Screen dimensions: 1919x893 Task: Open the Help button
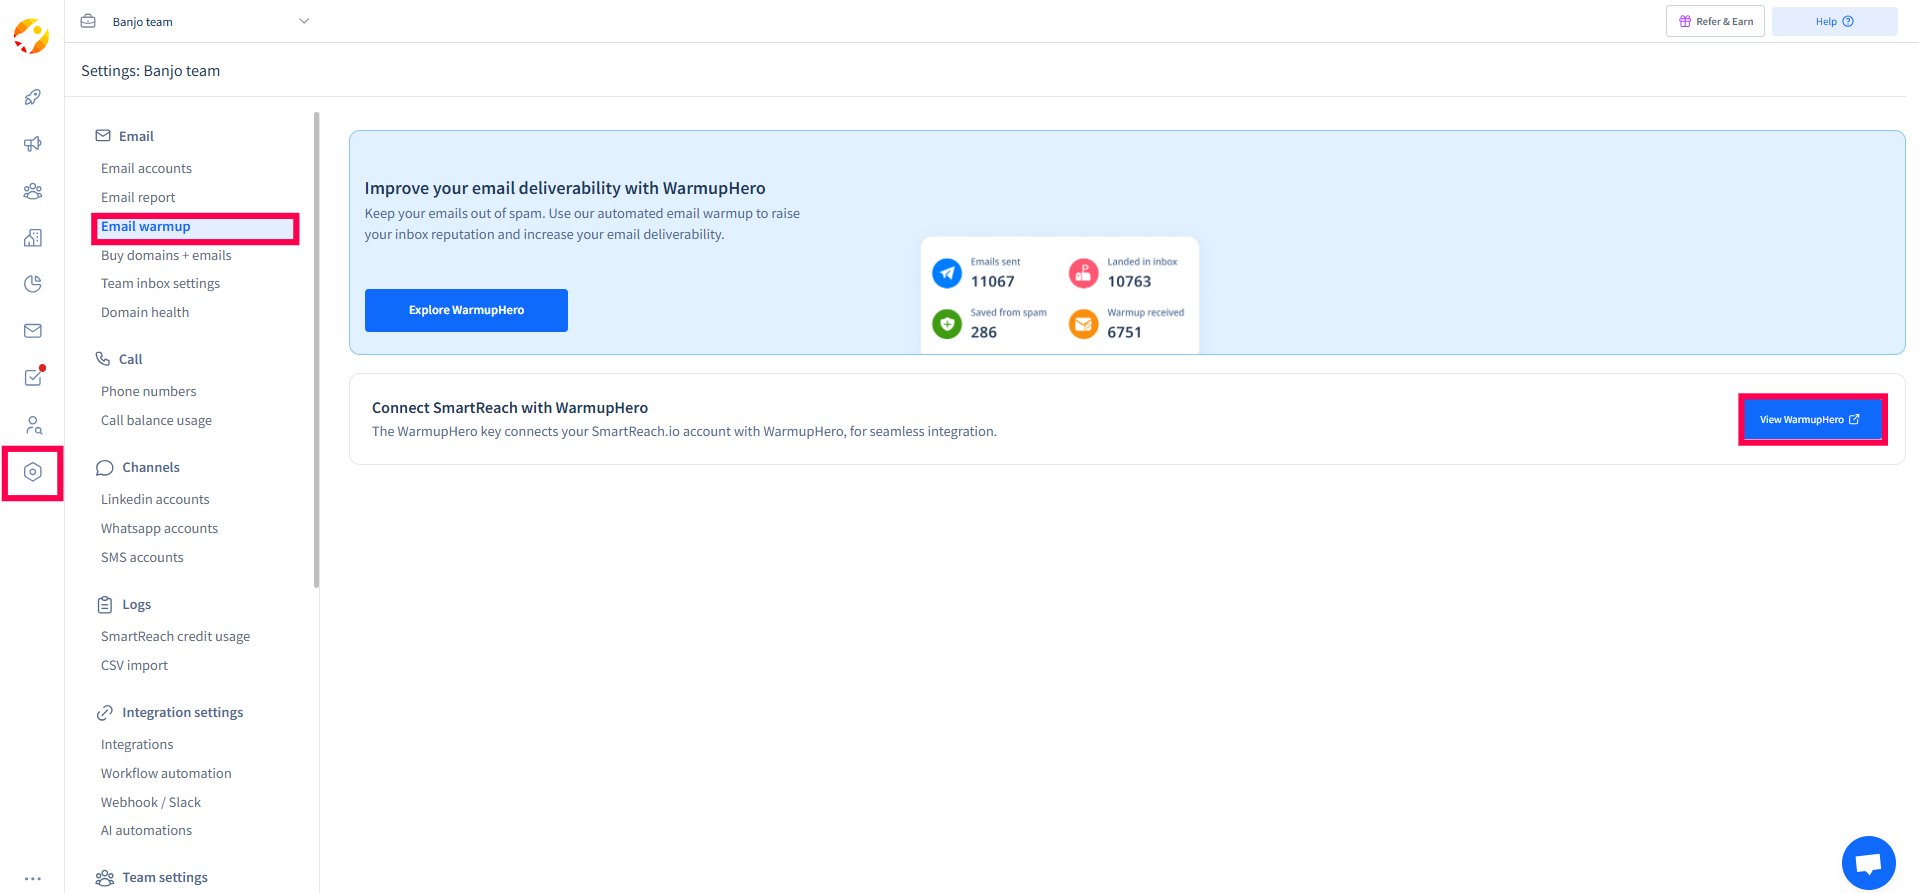1834,21
